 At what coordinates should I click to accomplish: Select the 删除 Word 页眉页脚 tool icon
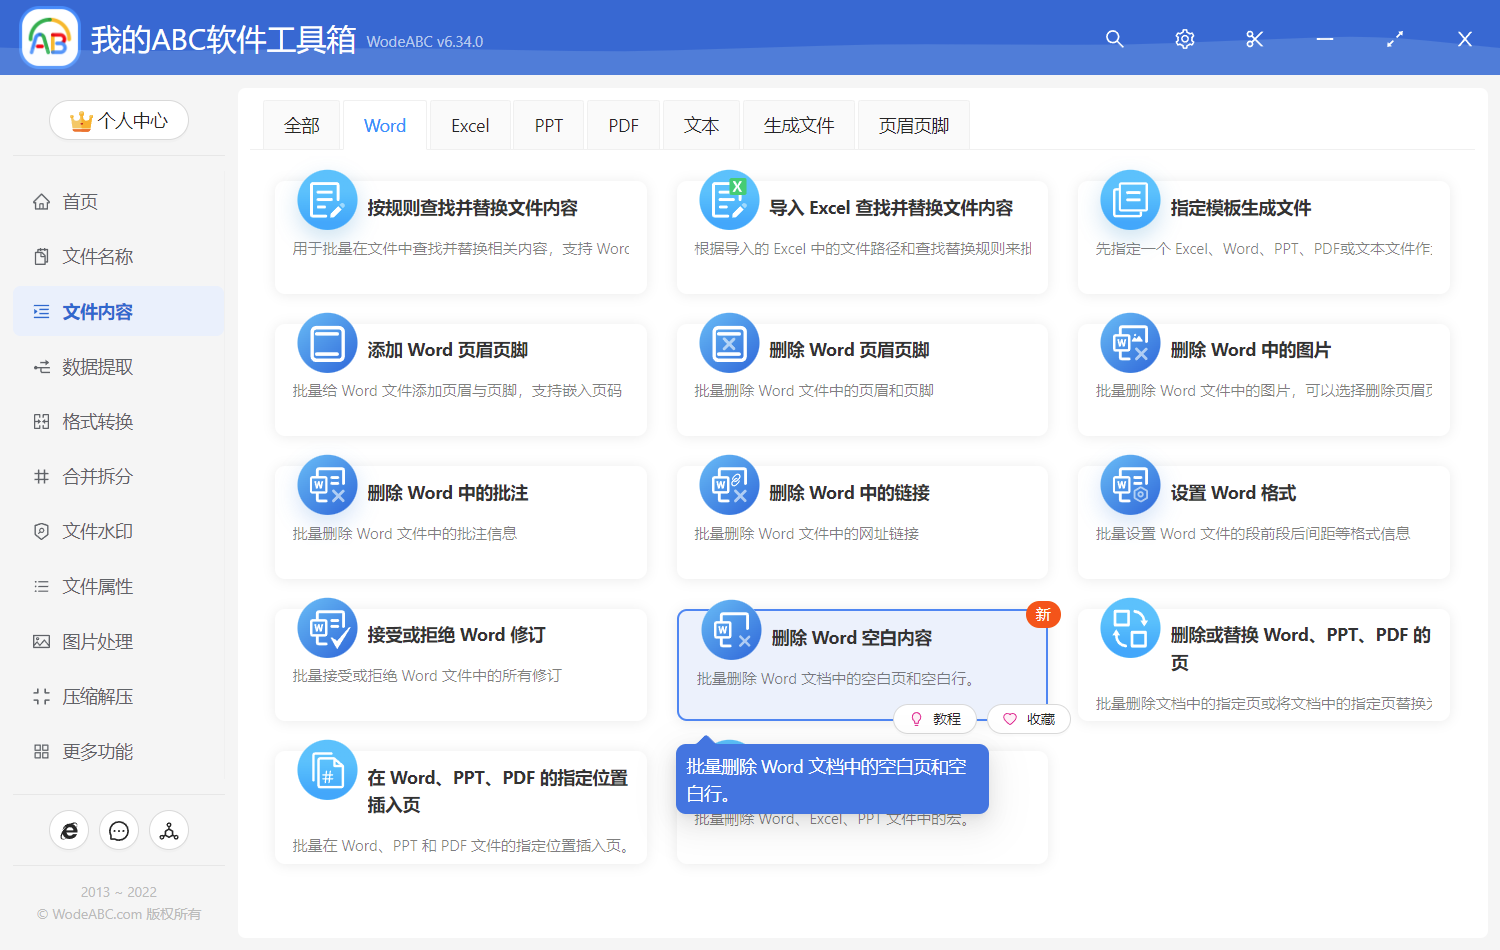728,342
